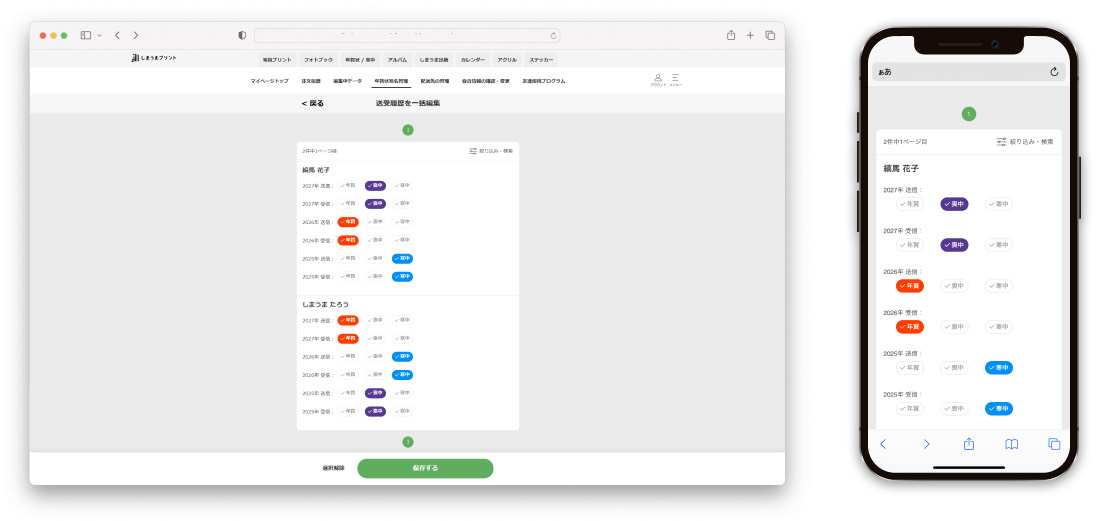The height and width of the screenshot is (521, 1114).
Task: Select 年賀状宛名管理 in the sub navigation
Action: tap(391, 81)
